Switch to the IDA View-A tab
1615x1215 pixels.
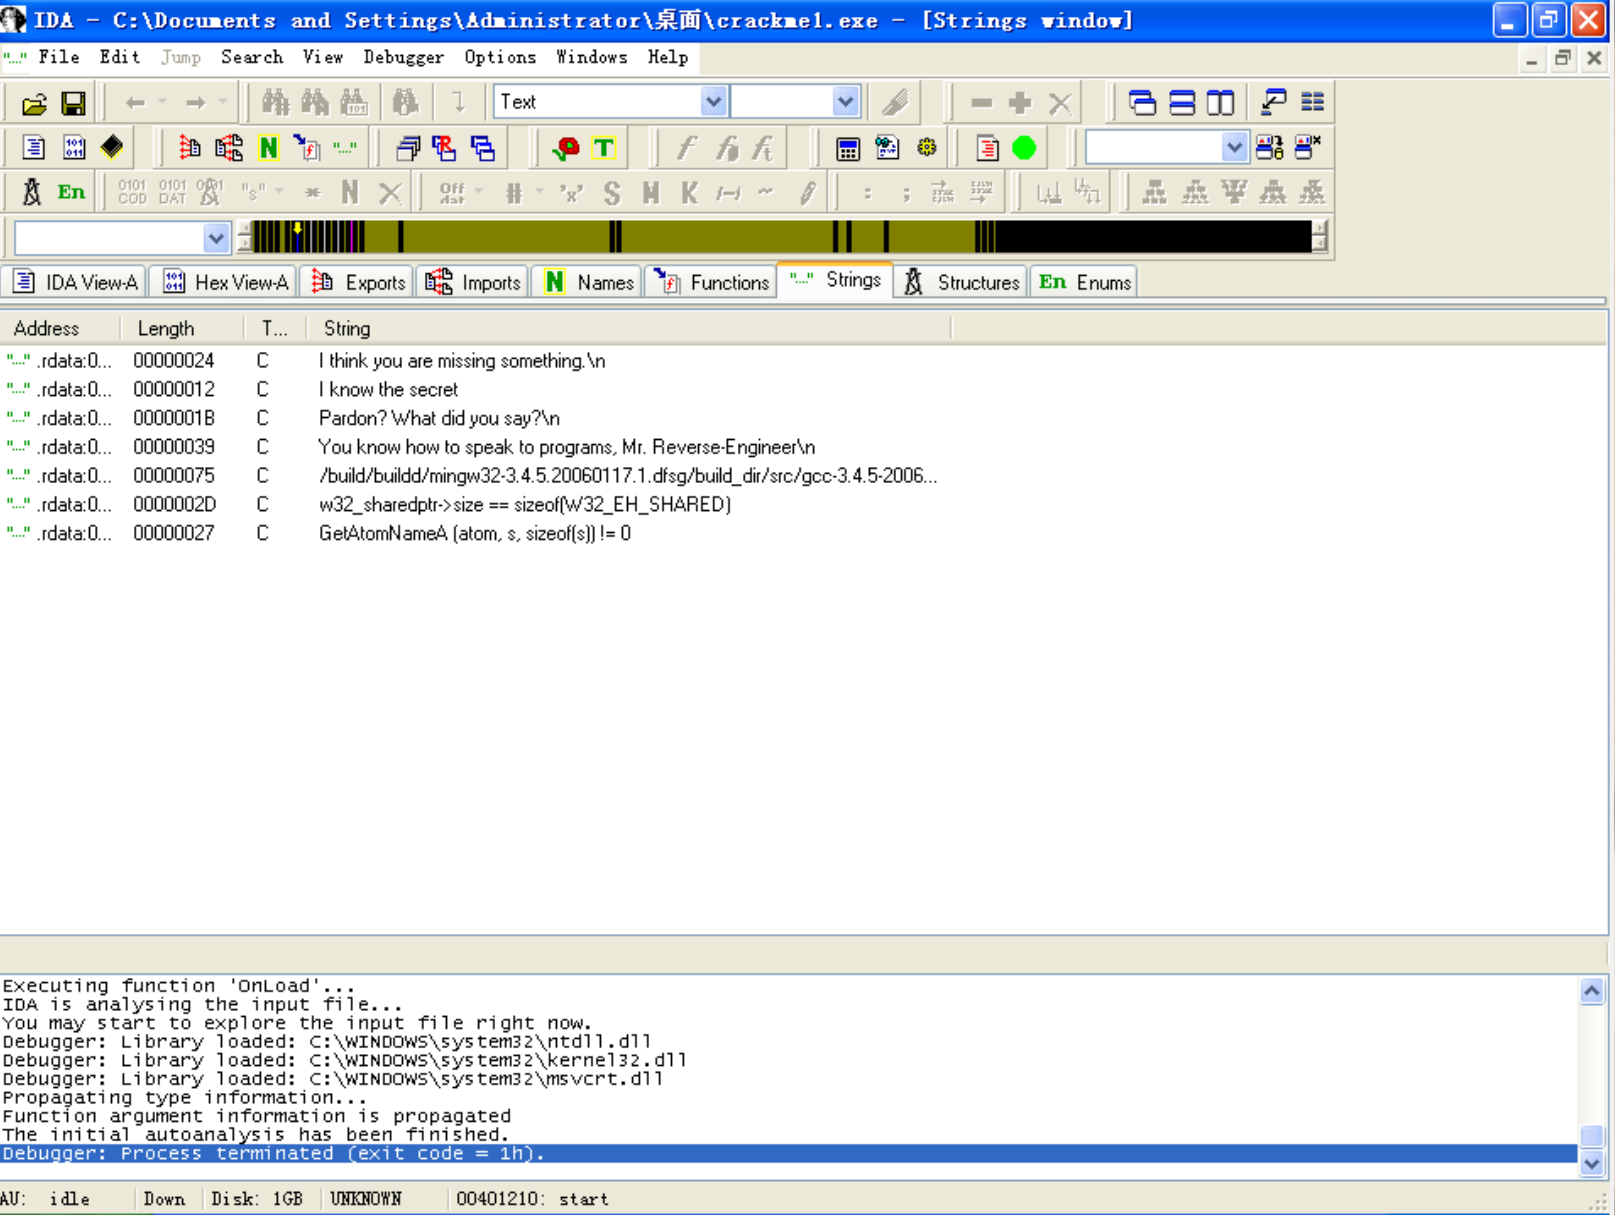(75, 282)
